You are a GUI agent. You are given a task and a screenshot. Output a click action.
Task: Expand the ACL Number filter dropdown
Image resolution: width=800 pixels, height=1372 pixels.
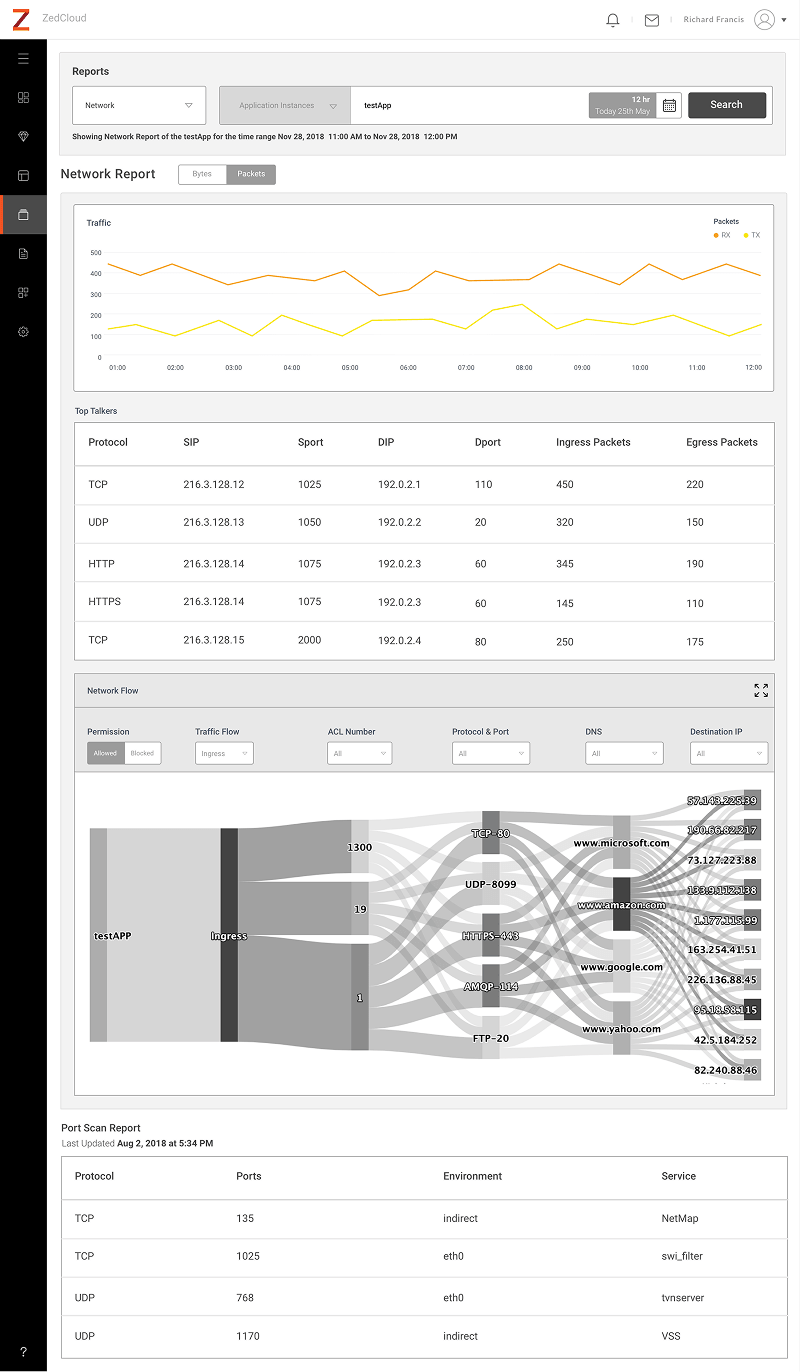pos(359,753)
